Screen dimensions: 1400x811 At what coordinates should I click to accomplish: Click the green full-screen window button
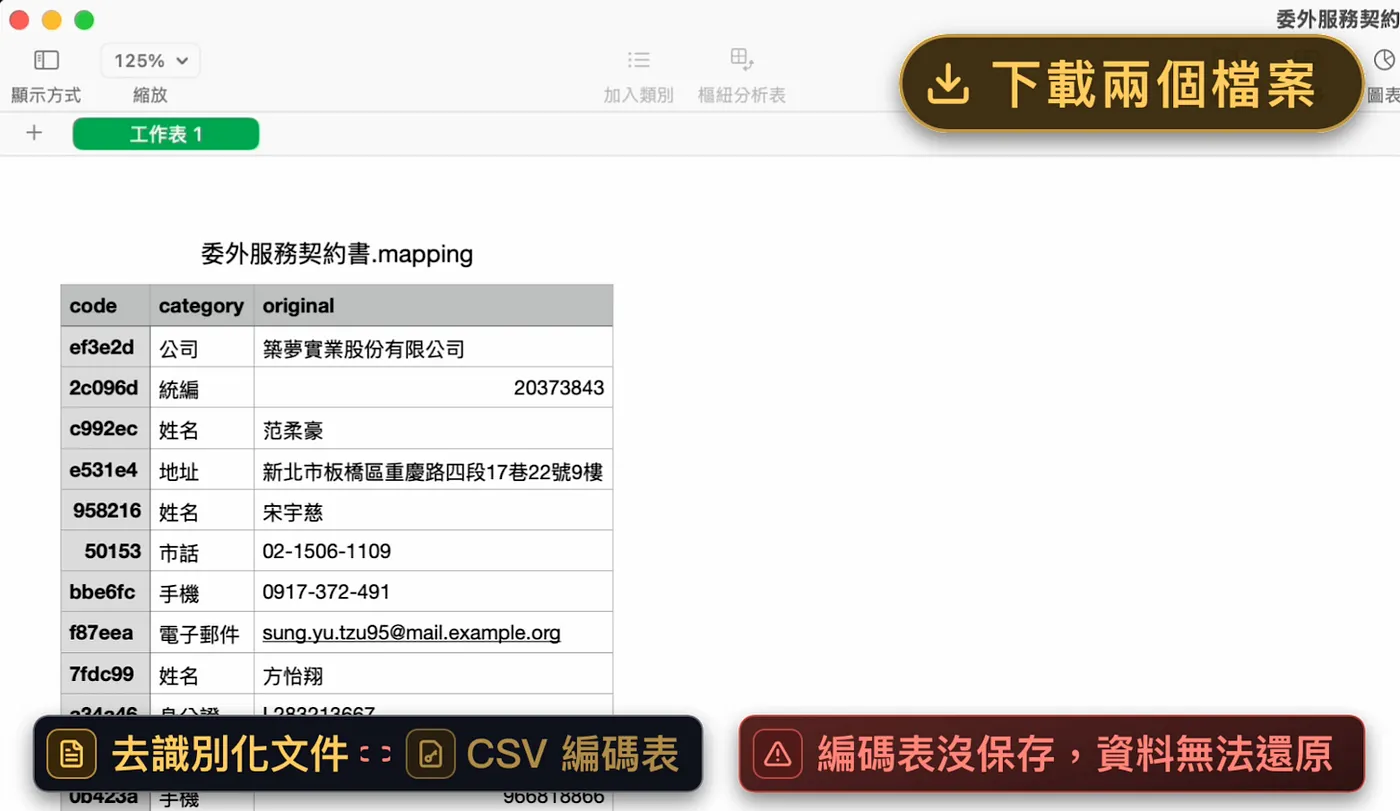point(84,20)
